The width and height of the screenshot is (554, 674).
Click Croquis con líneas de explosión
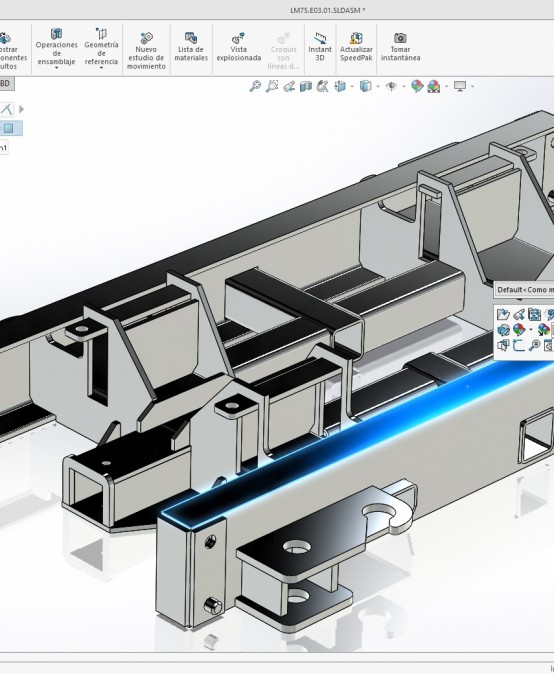[283, 50]
